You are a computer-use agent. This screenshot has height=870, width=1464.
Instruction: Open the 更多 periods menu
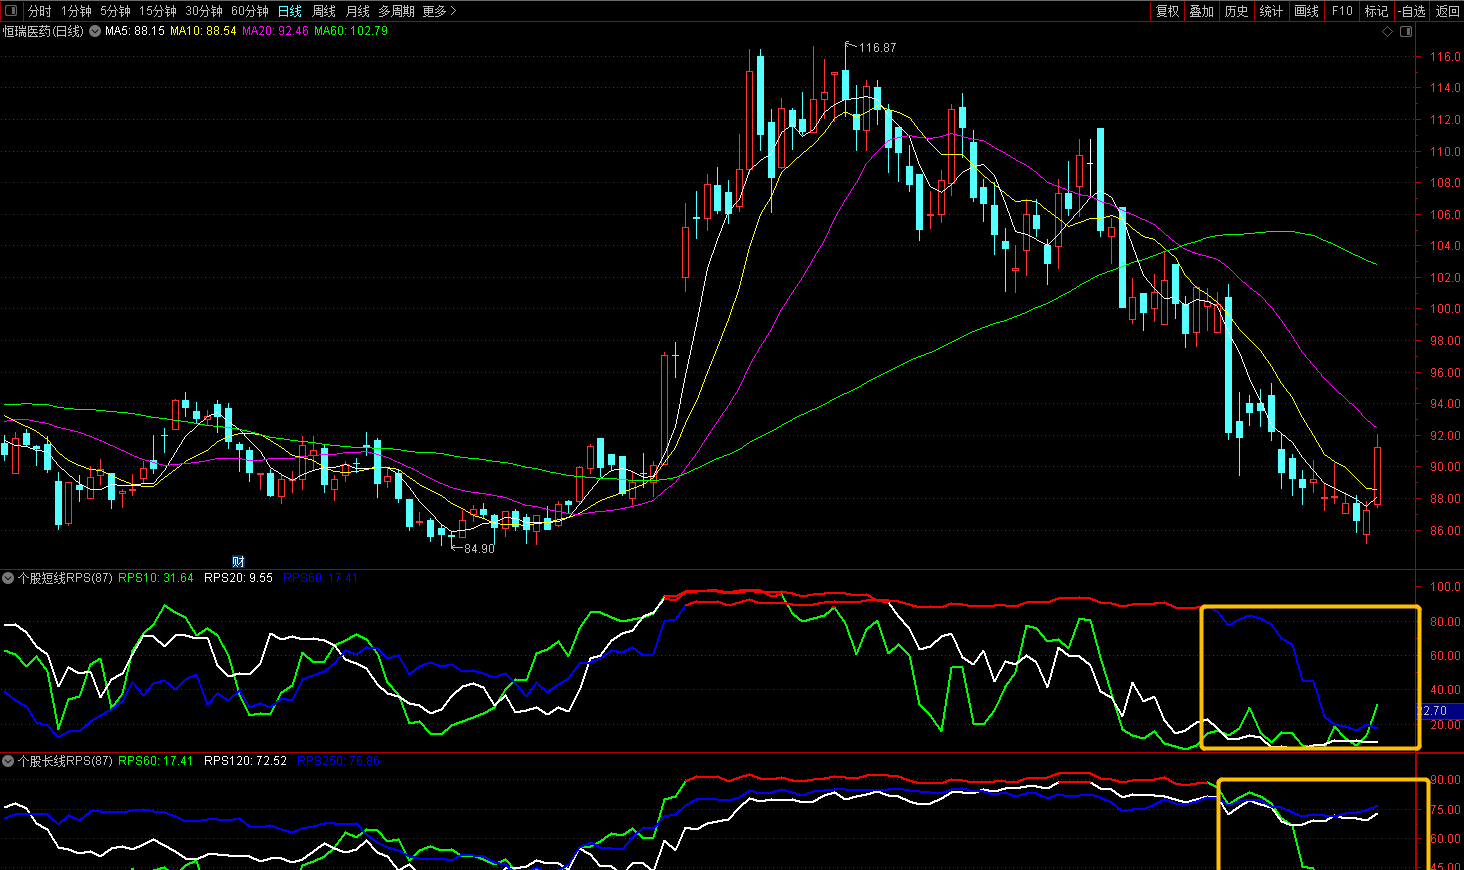[439, 11]
